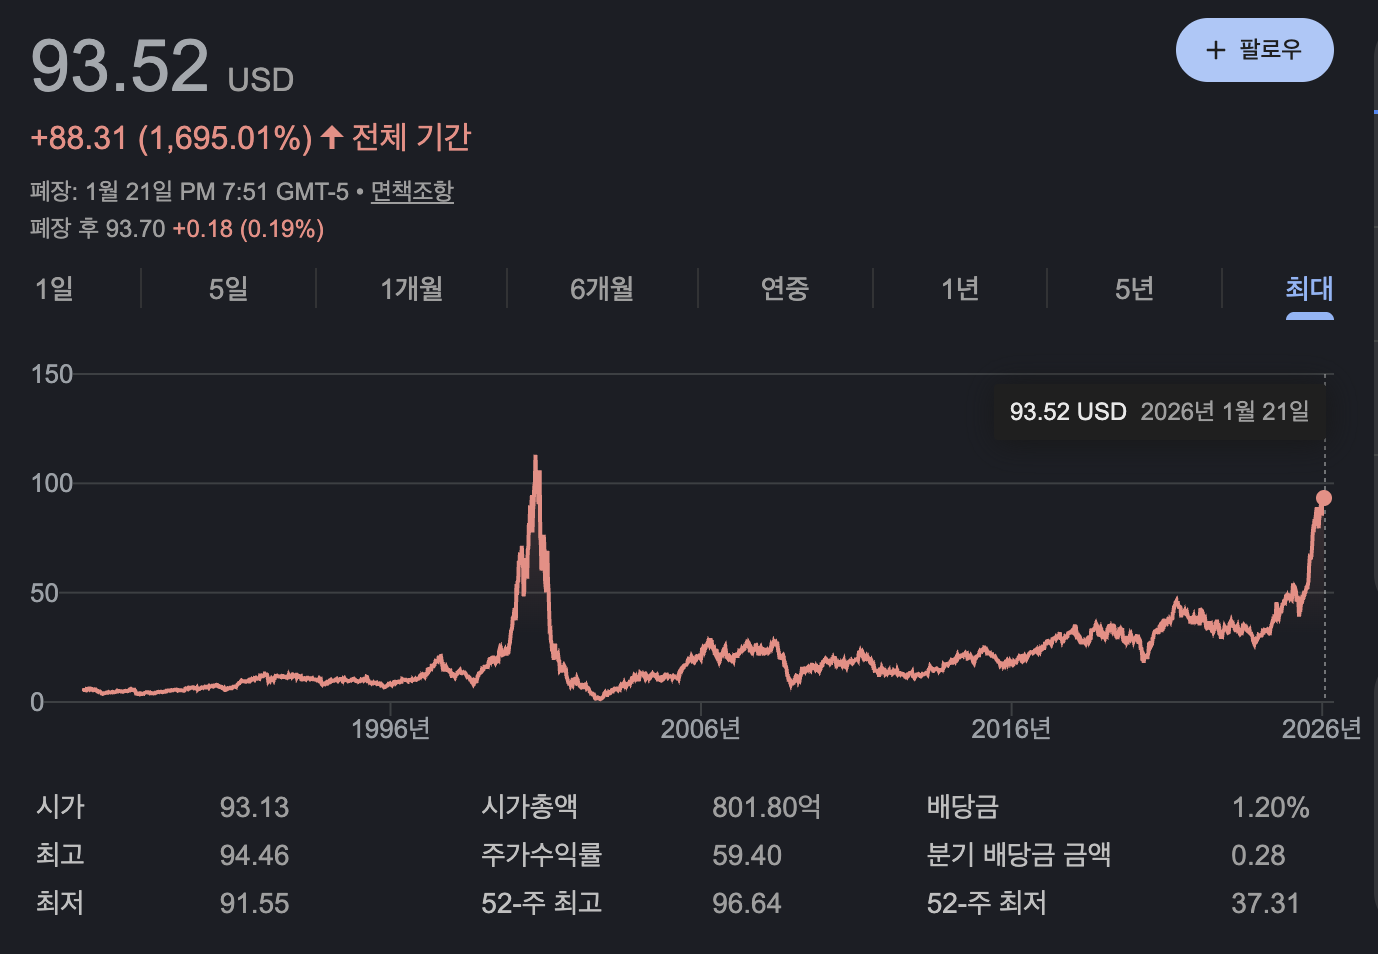Click the pink endpoint dot on chart
Image resolution: width=1378 pixels, height=954 pixels.
1324,498
